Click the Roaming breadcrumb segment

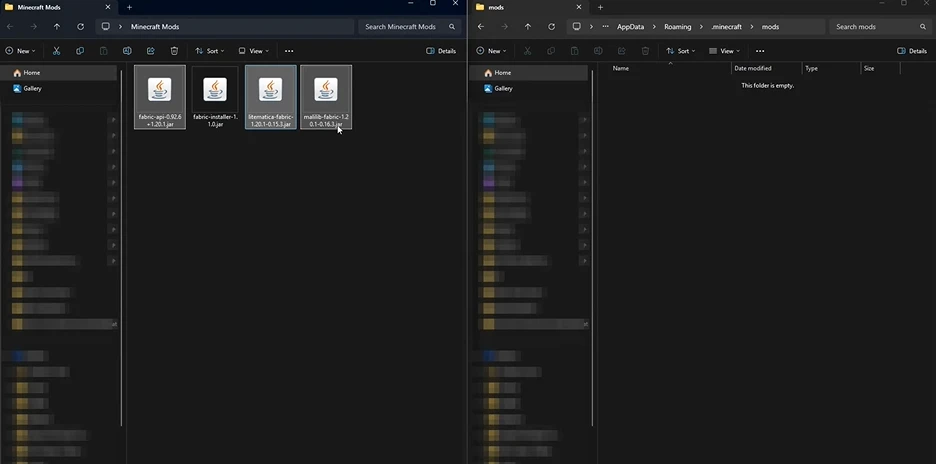pyautogui.click(x=677, y=27)
